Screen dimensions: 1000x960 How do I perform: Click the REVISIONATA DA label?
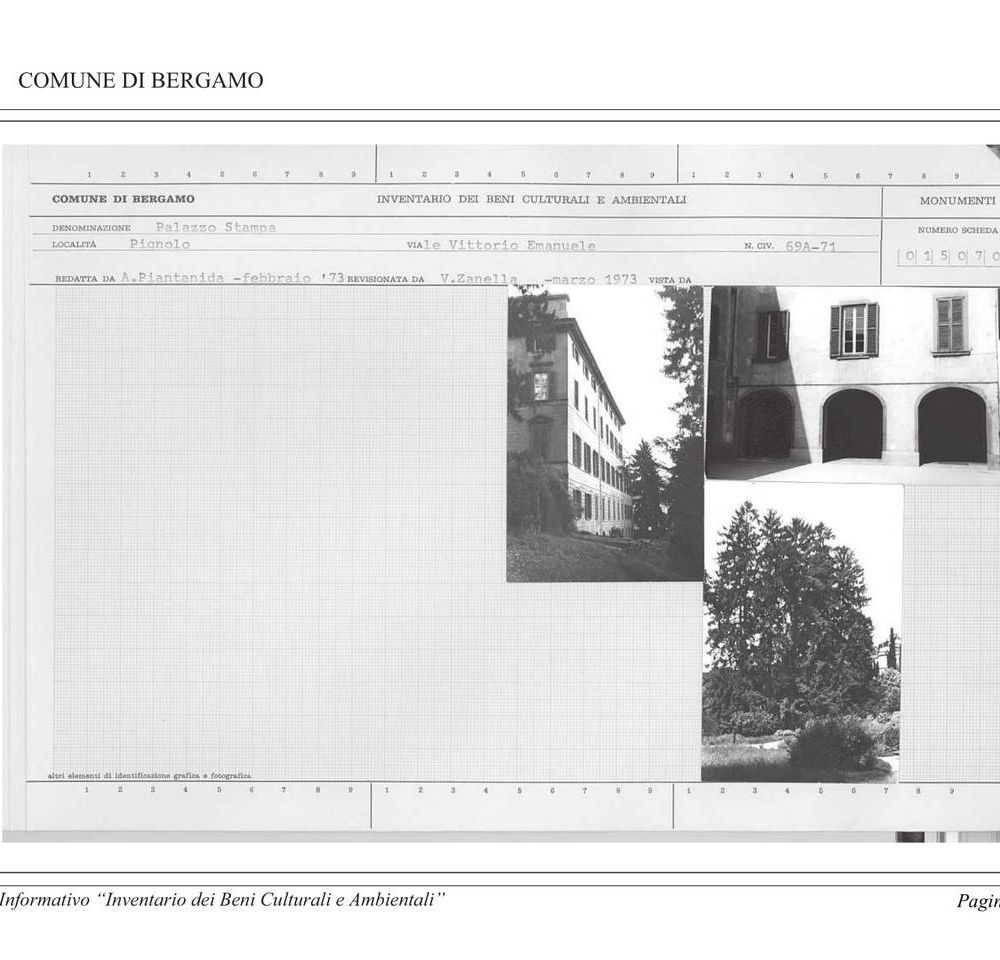(385, 279)
